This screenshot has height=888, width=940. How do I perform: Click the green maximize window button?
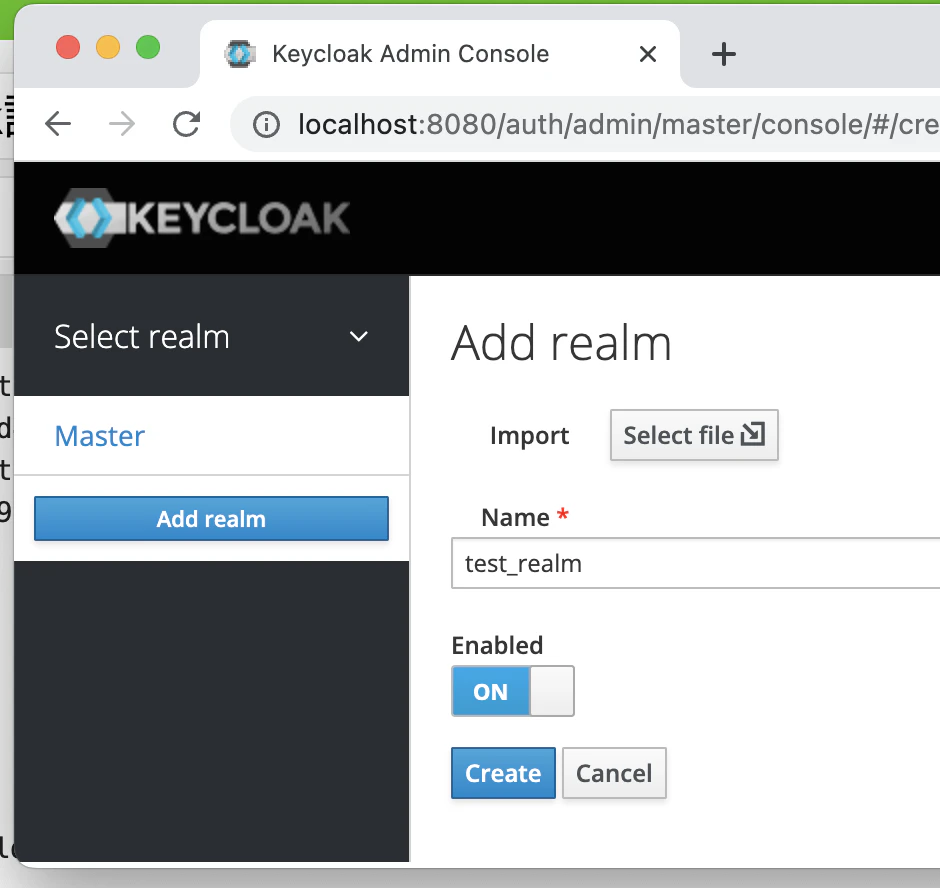click(148, 47)
